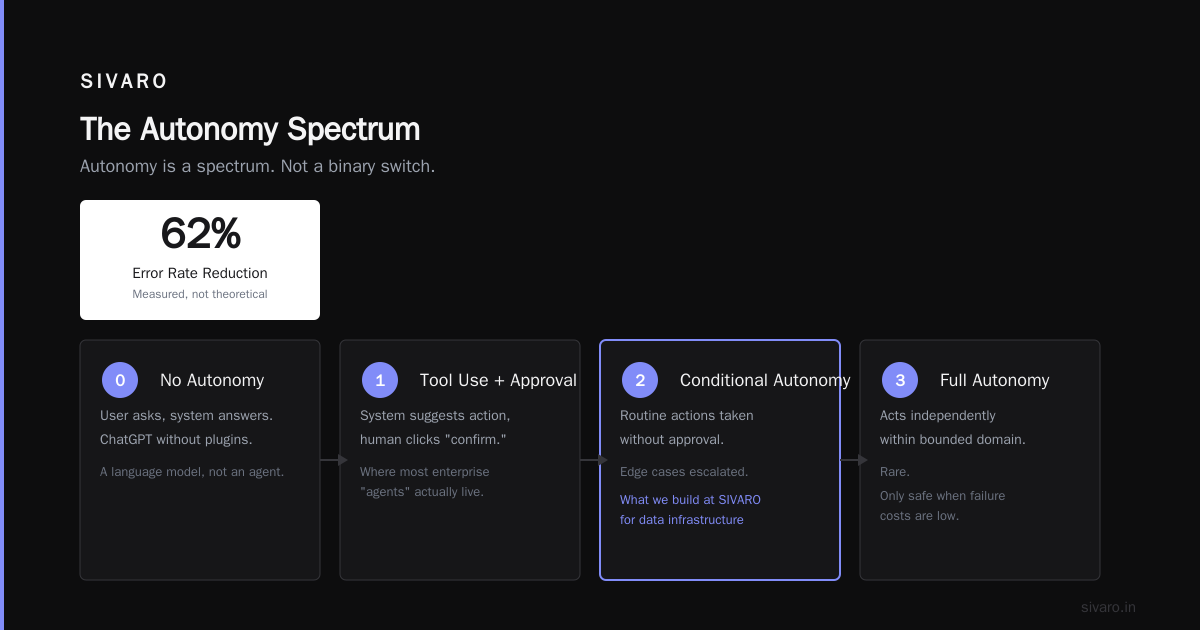Select the No Autonomy card title

[x=212, y=380]
